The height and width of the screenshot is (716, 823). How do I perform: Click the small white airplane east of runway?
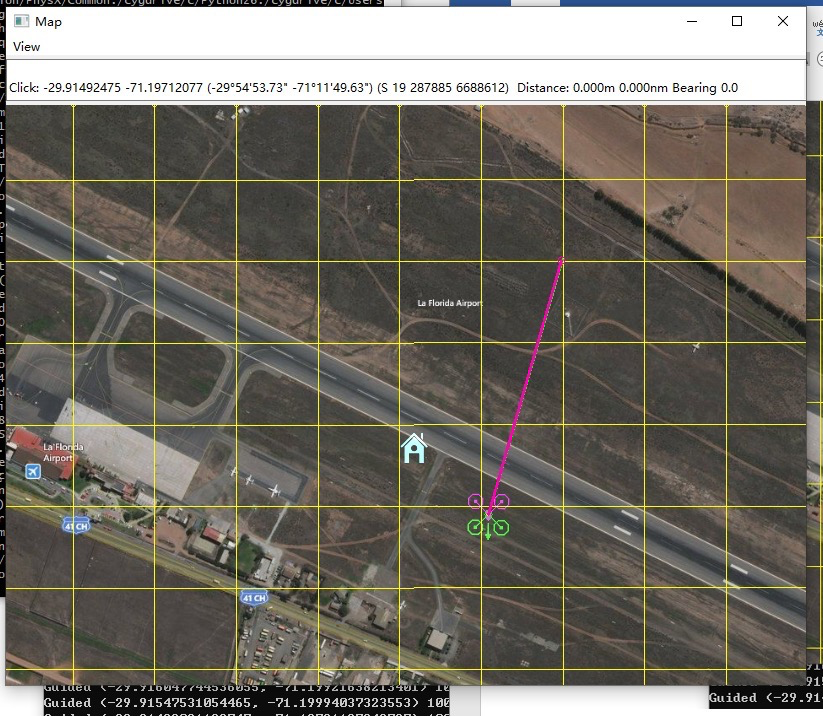pyautogui.click(x=695, y=347)
